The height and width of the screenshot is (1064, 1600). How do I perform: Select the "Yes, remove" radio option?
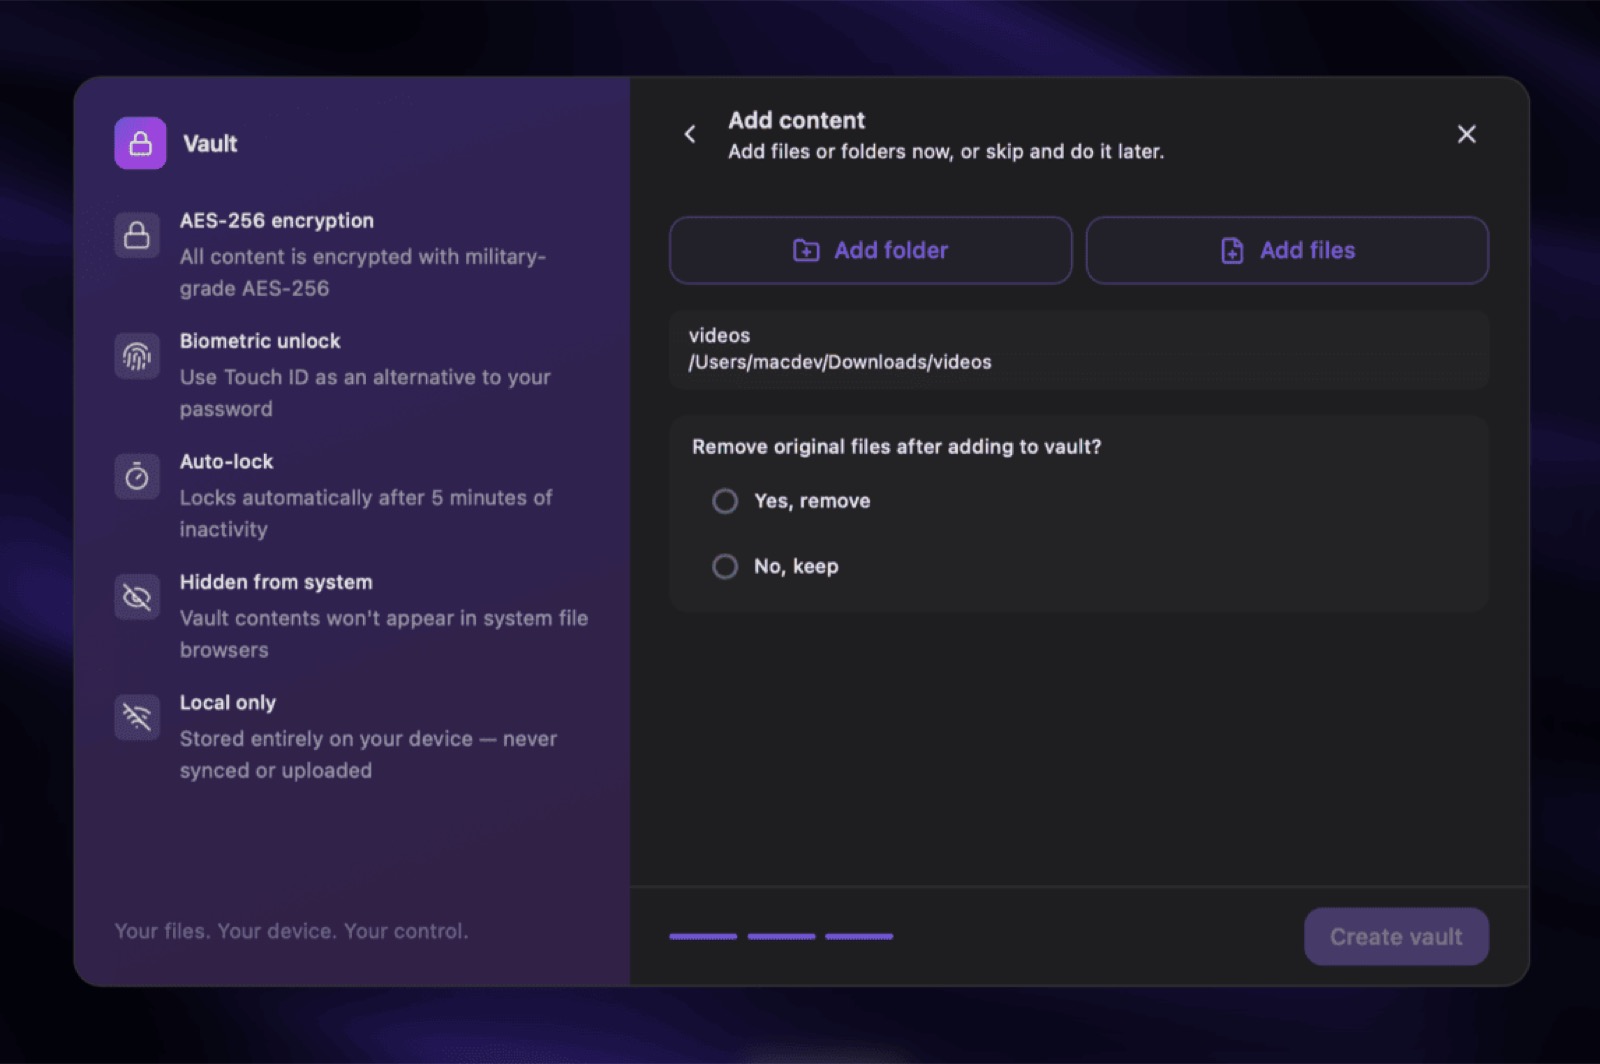point(725,501)
